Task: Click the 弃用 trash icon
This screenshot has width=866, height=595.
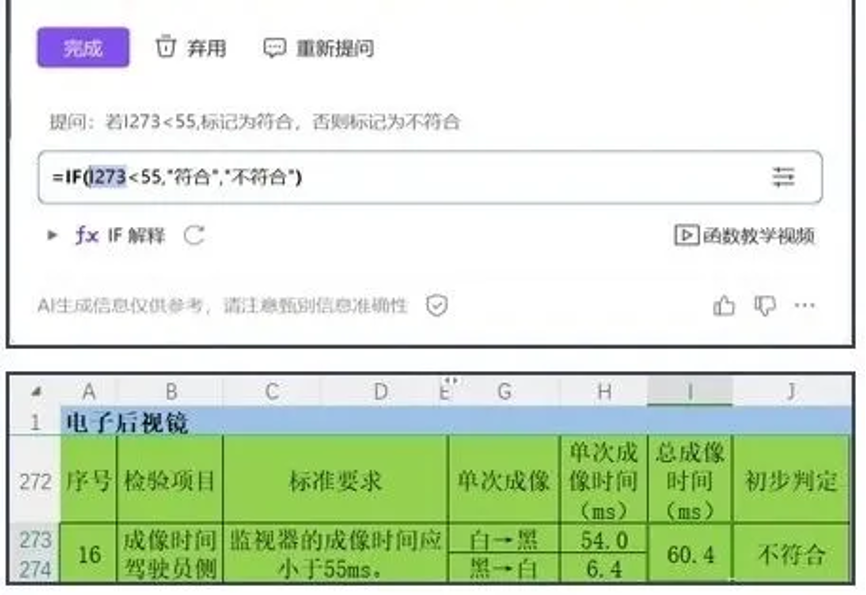Action: click(165, 46)
